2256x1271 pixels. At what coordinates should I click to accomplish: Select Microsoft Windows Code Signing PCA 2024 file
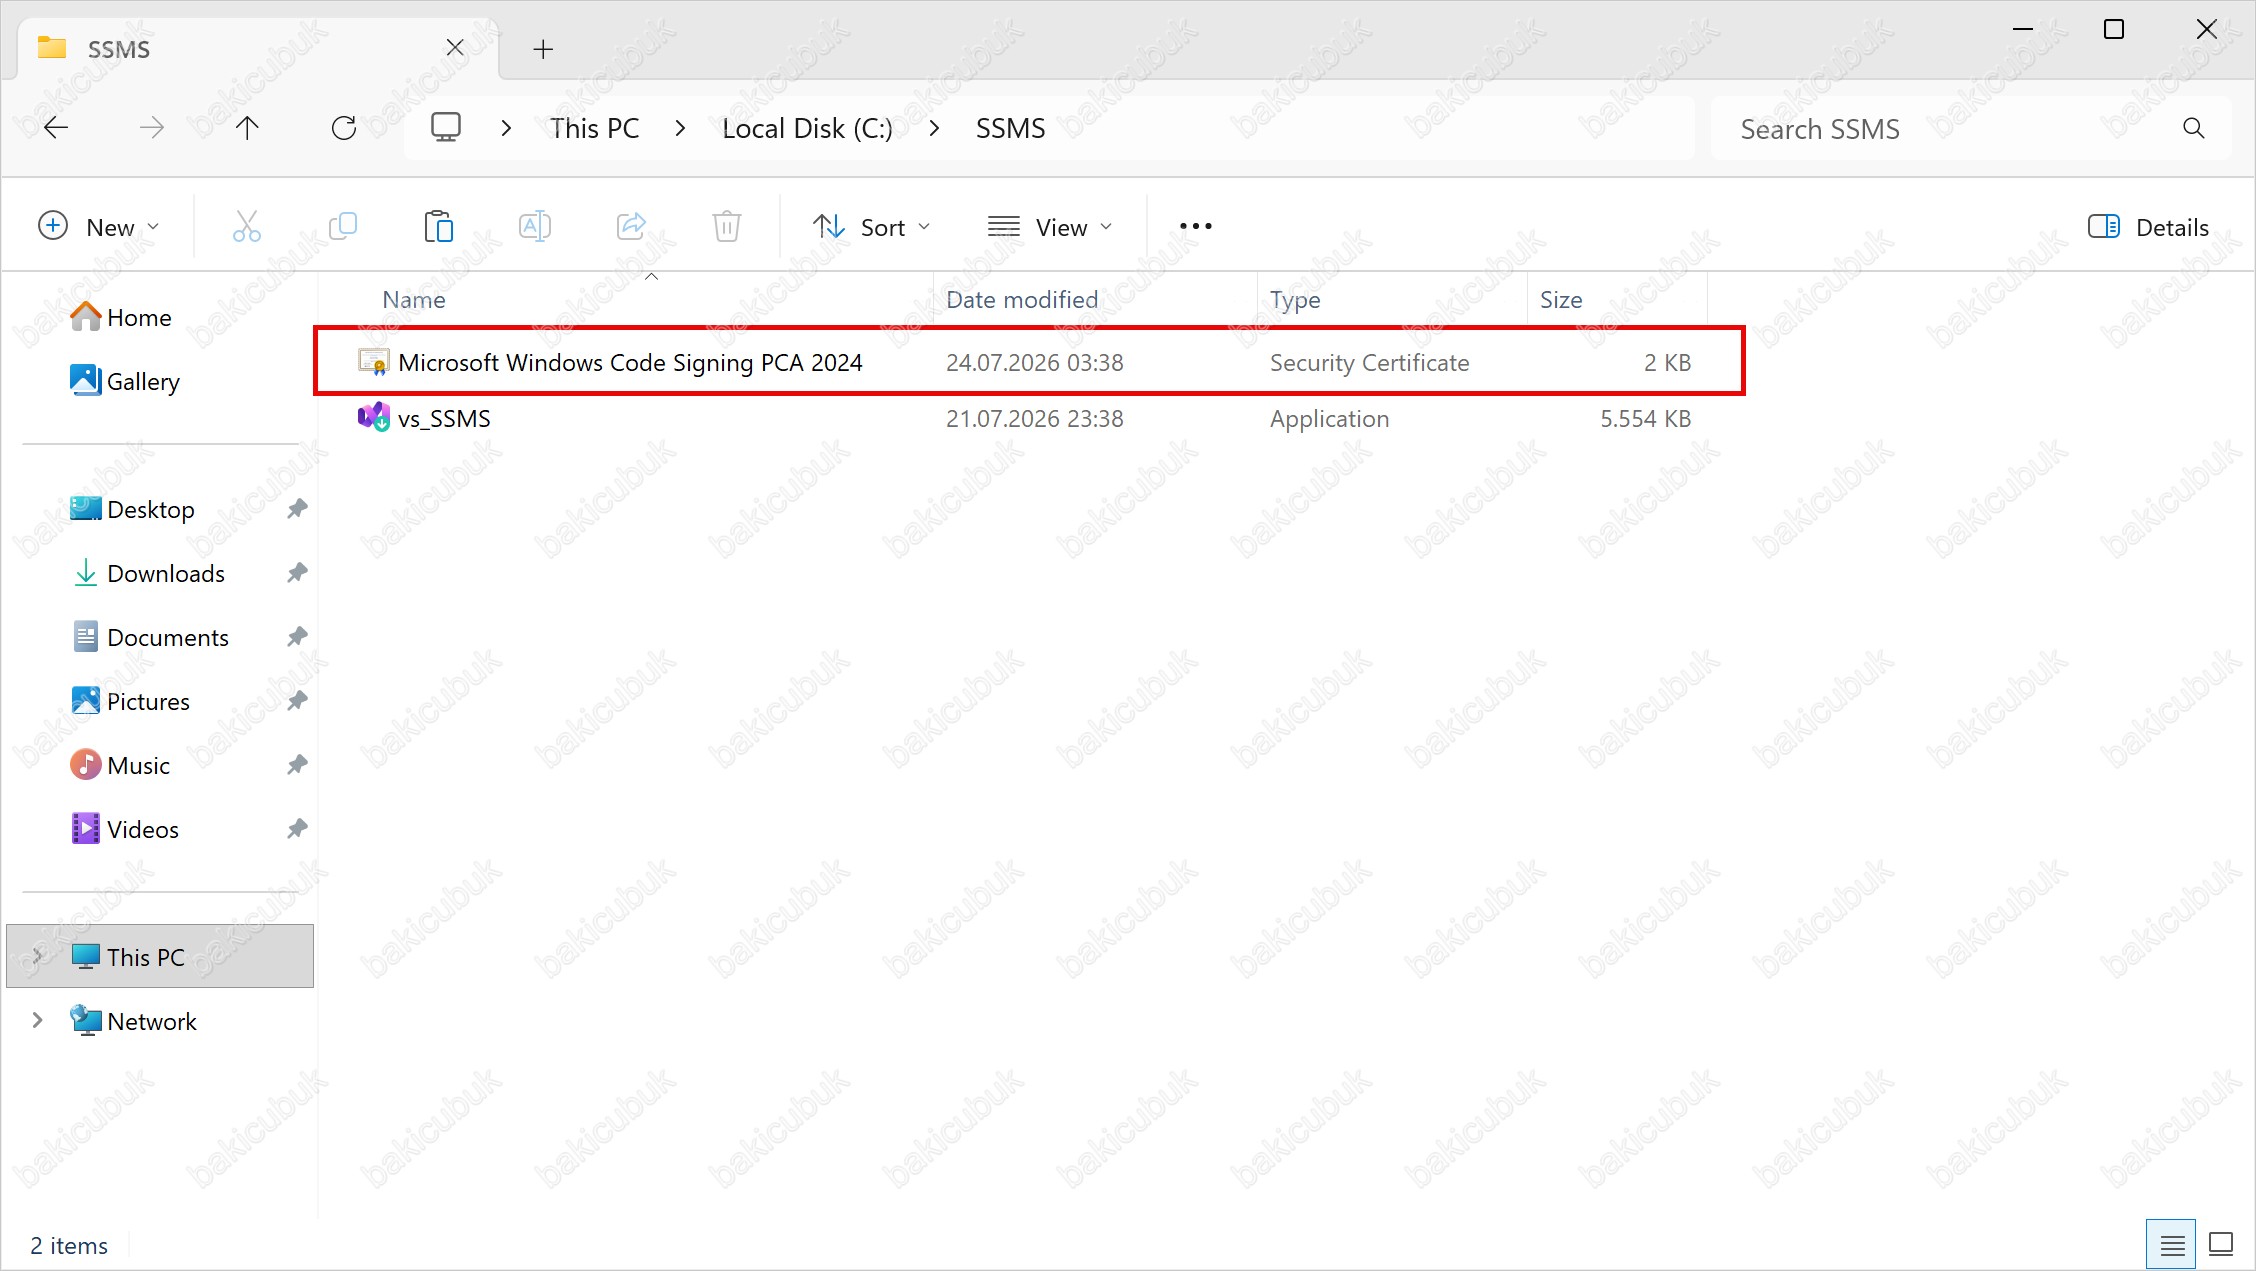[x=630, y=362]
